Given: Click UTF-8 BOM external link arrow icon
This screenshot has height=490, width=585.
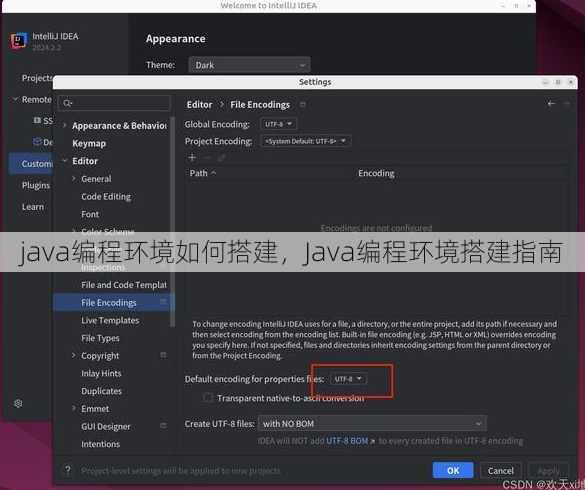Looking at the screenshot, I should pyautogui.click(x=372, y=441).
